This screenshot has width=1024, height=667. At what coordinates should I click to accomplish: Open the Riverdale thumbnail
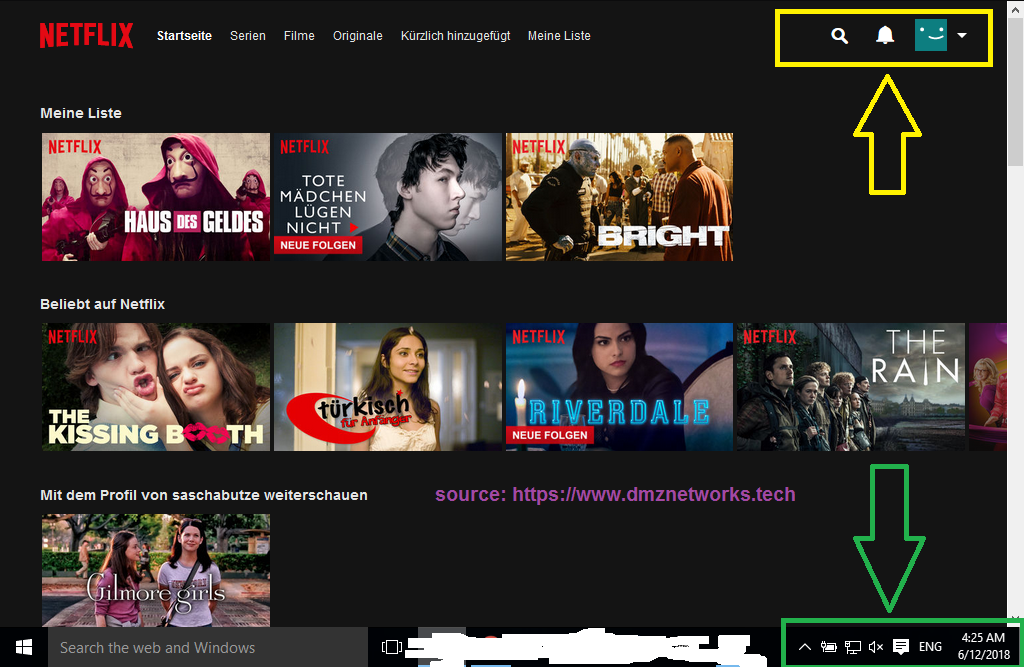pyautogui.click(x=619, y=387)
